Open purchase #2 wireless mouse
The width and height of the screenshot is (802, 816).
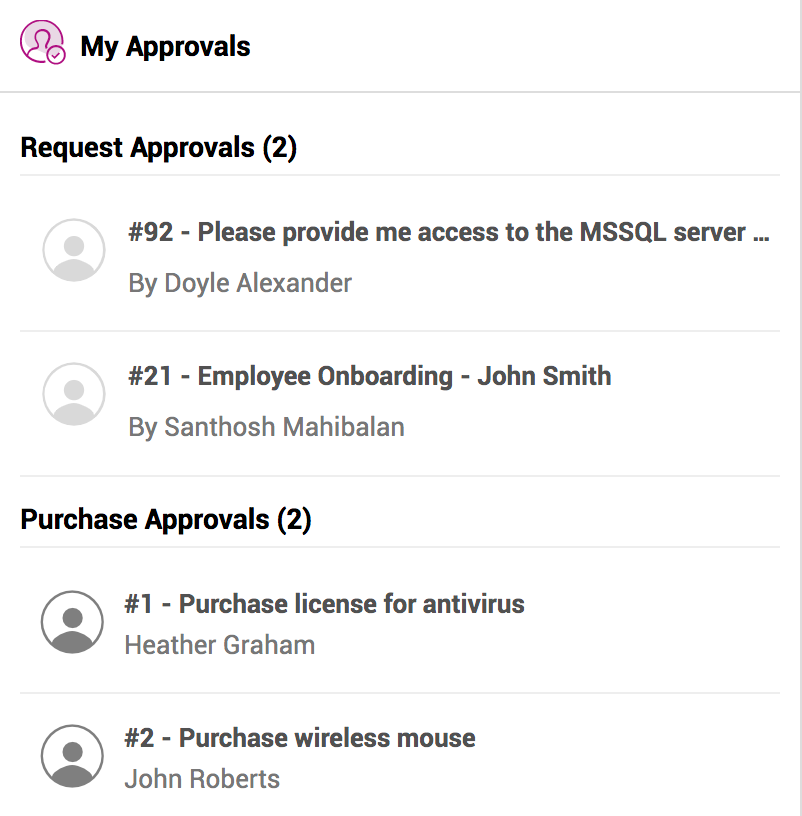click(x=300, y=739)
